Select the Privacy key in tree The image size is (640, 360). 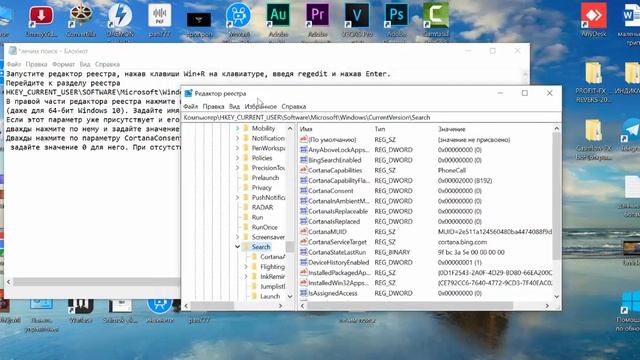pyautogui.click(x=261, y=188)
